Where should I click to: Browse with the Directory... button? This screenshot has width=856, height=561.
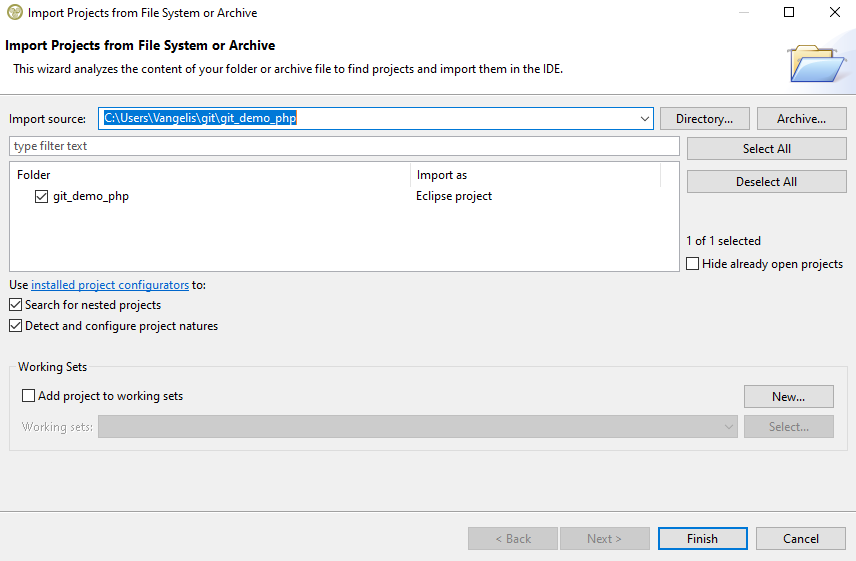tap(704, 119)
